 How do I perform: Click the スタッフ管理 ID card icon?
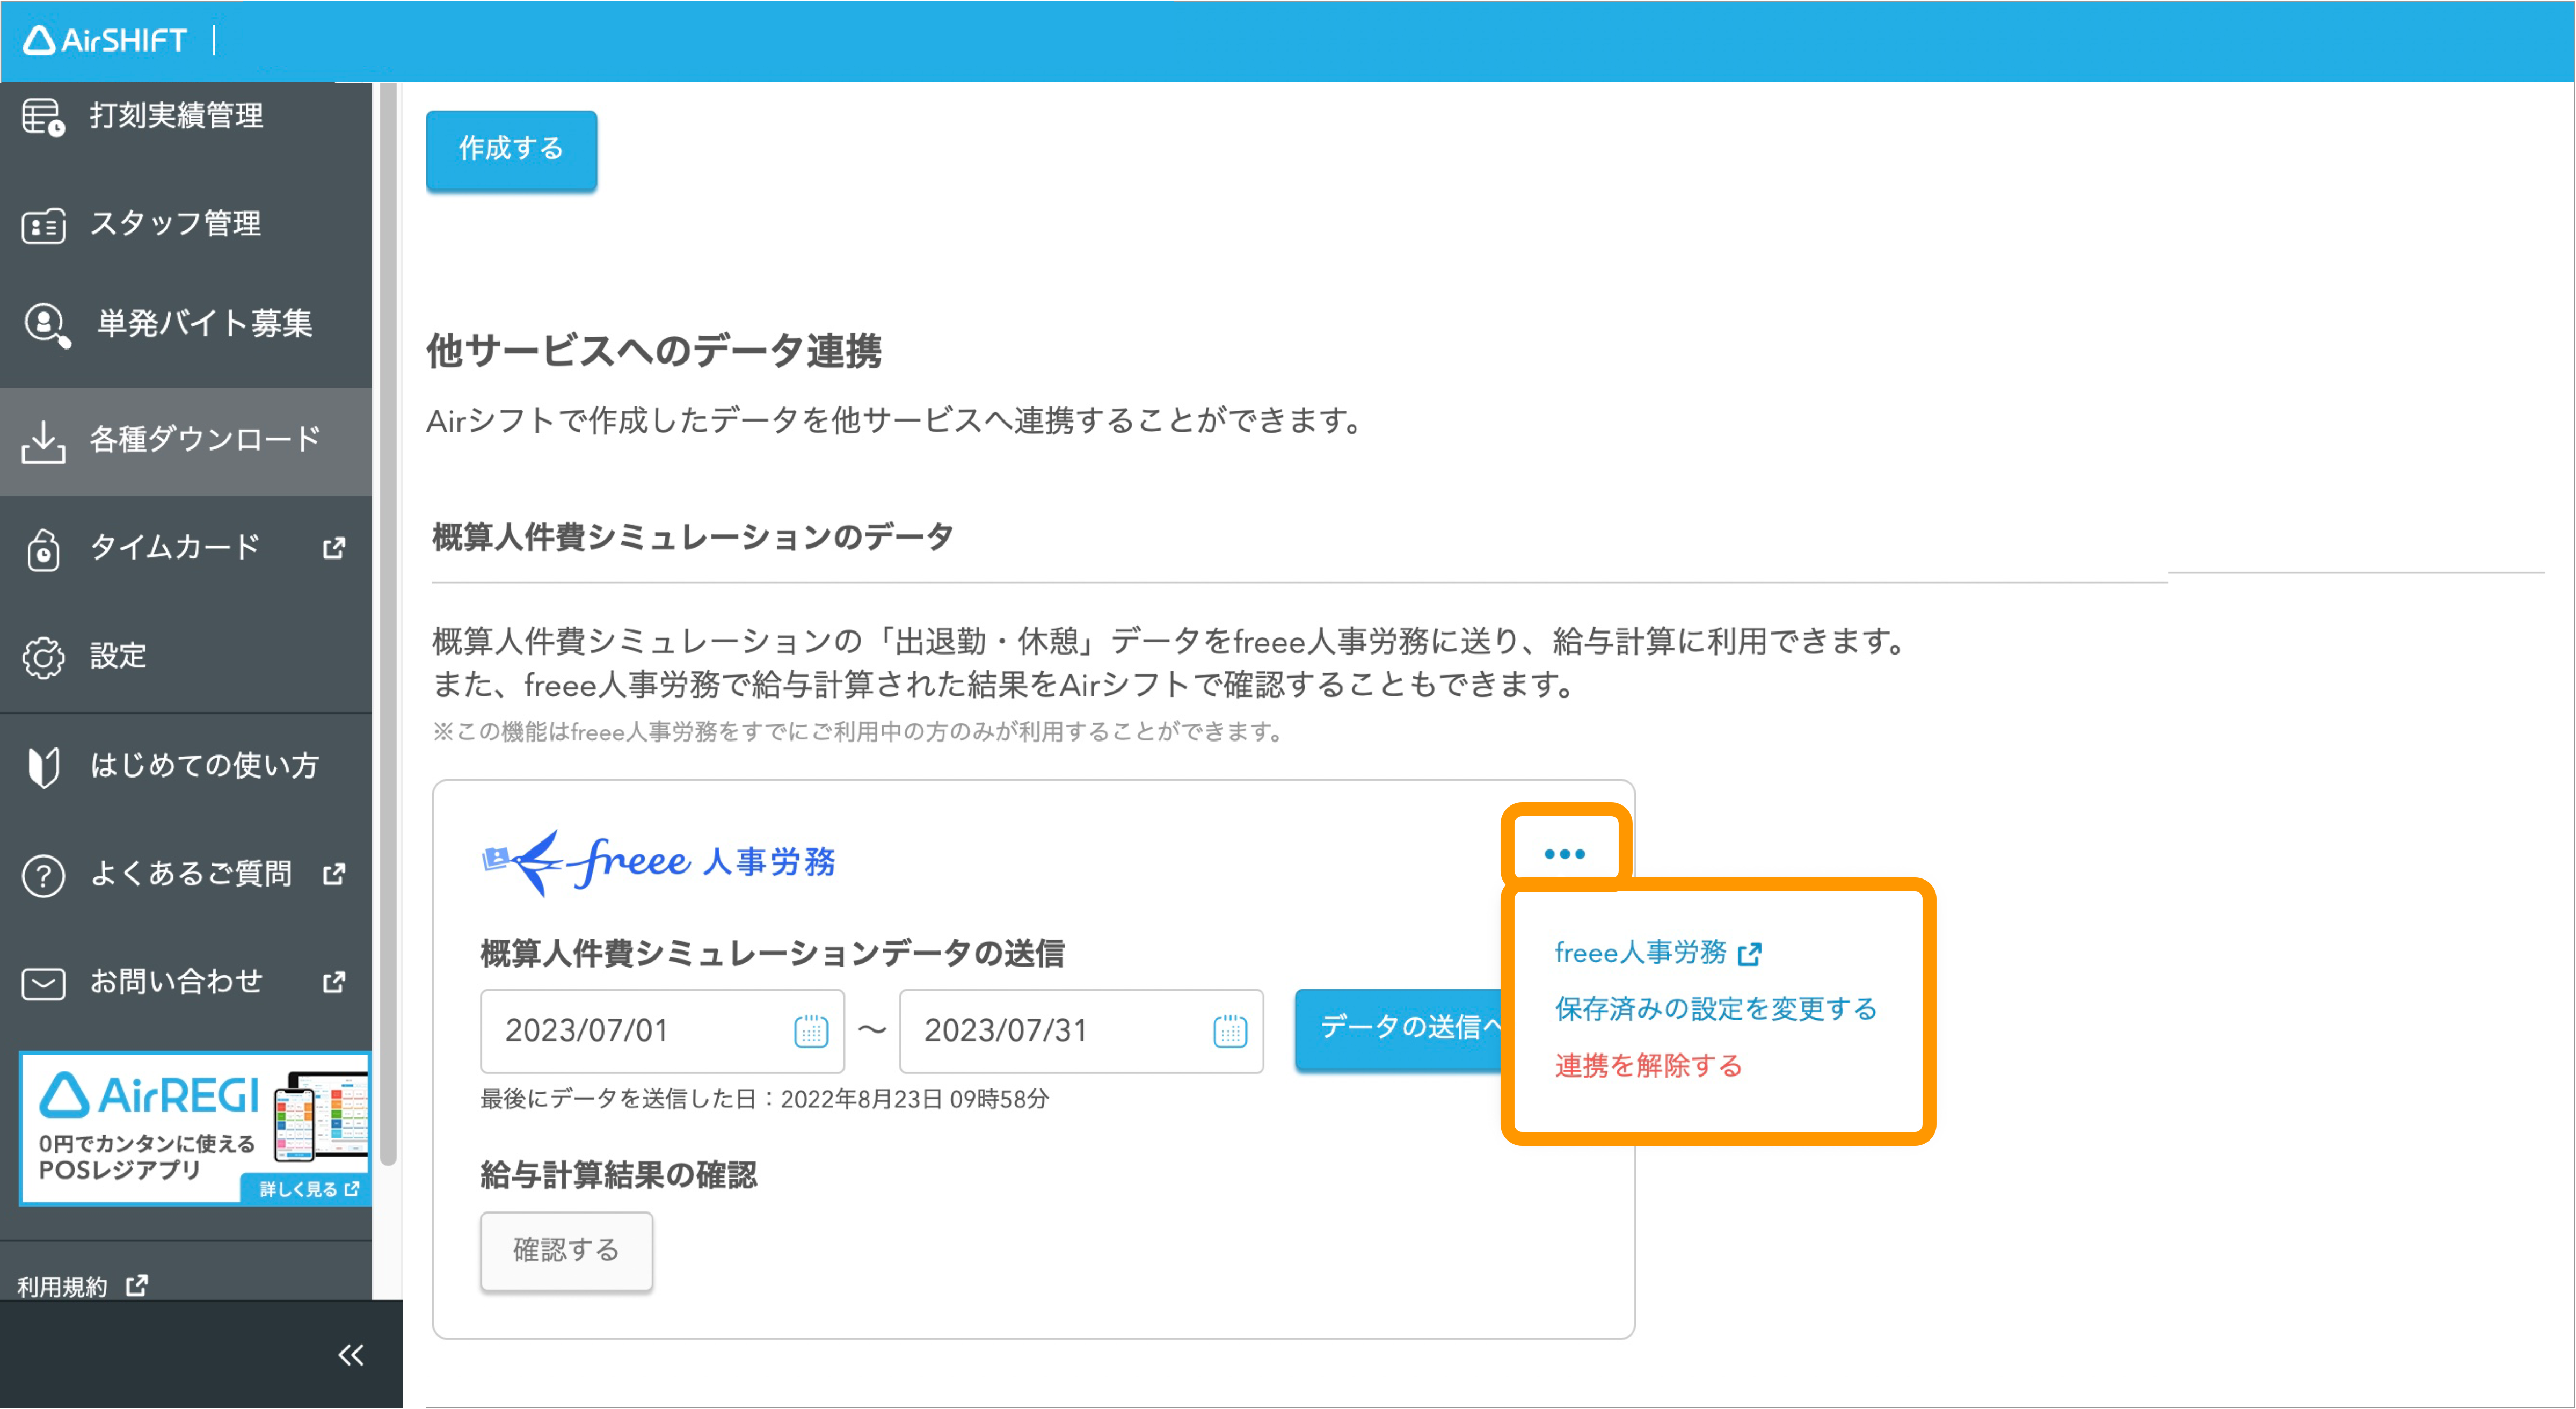[43, 226]
